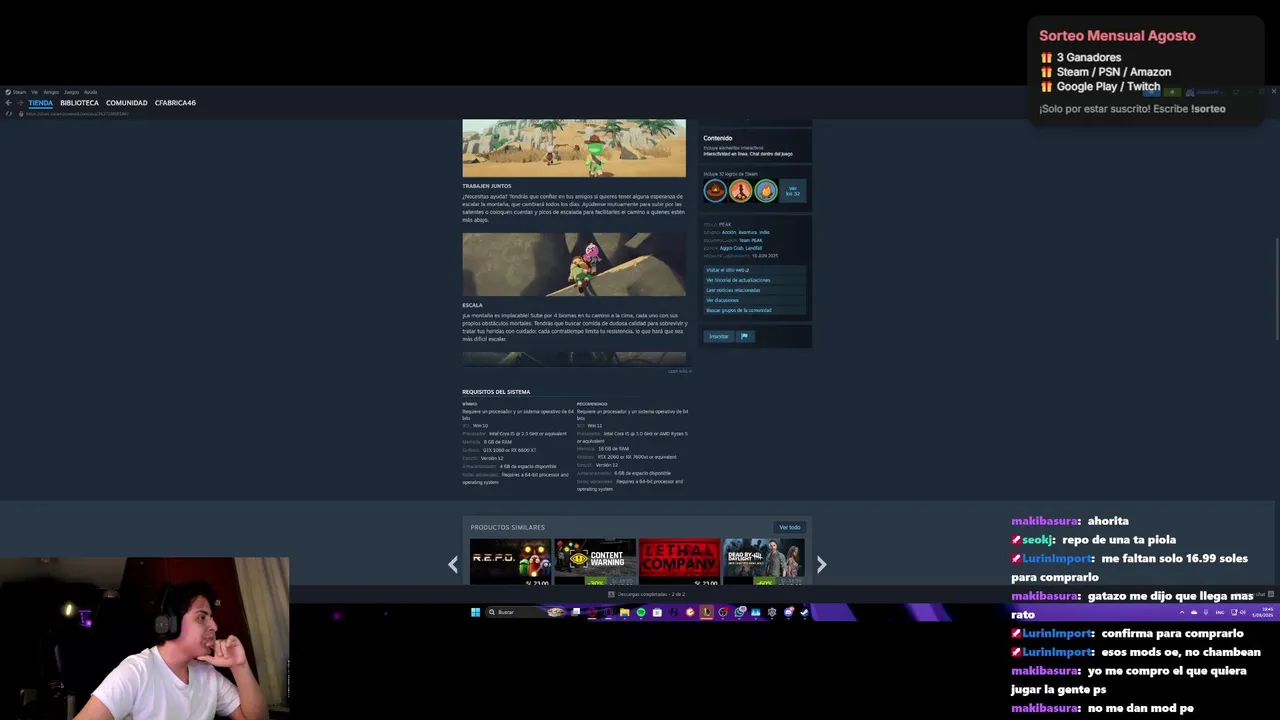Open the Content Warning product card
The image size is (1280, 720).
pyautogui.click(x=595, y=562)
